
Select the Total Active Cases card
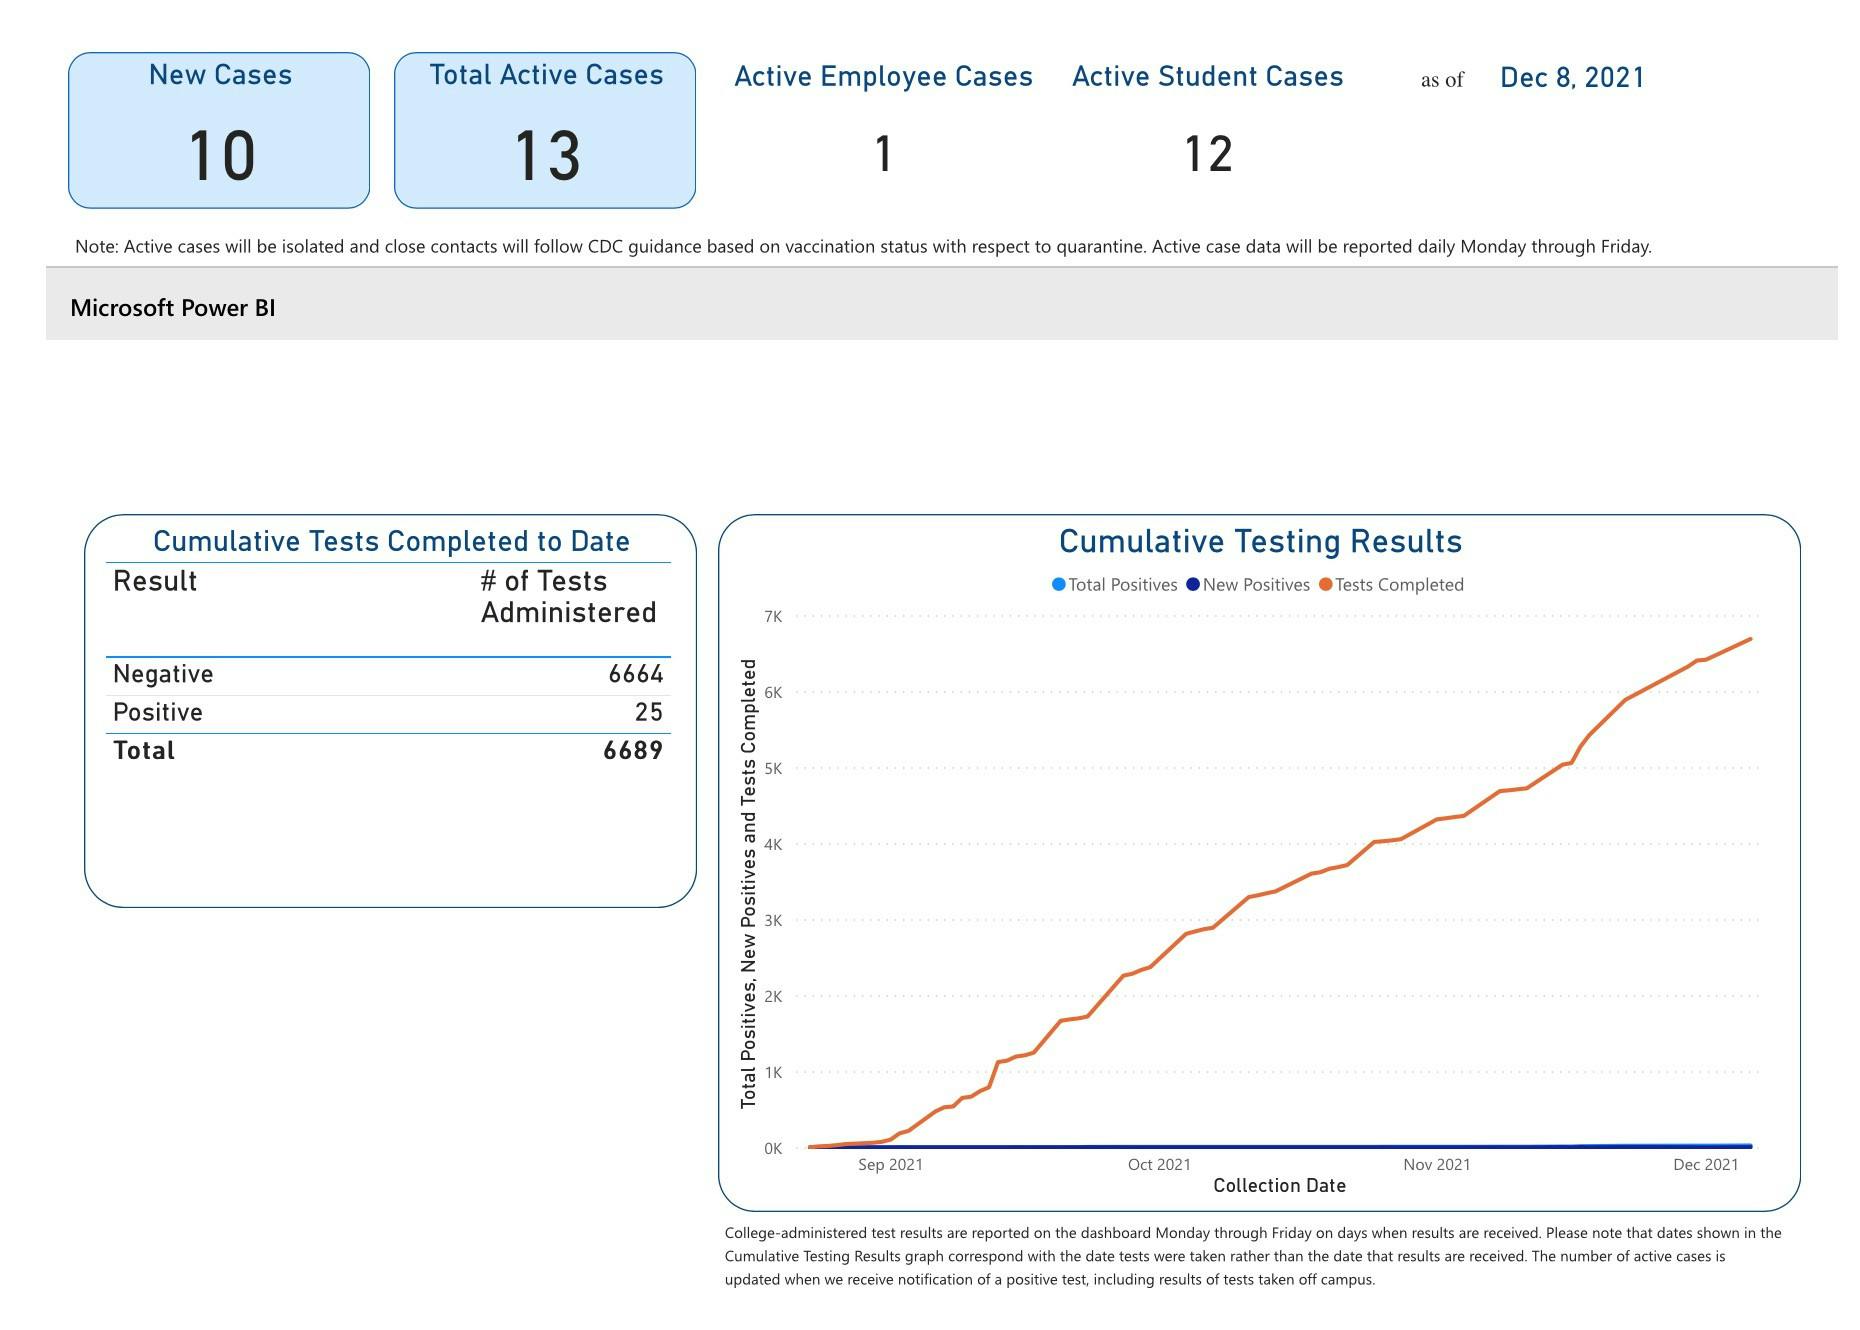pos(545,128)
